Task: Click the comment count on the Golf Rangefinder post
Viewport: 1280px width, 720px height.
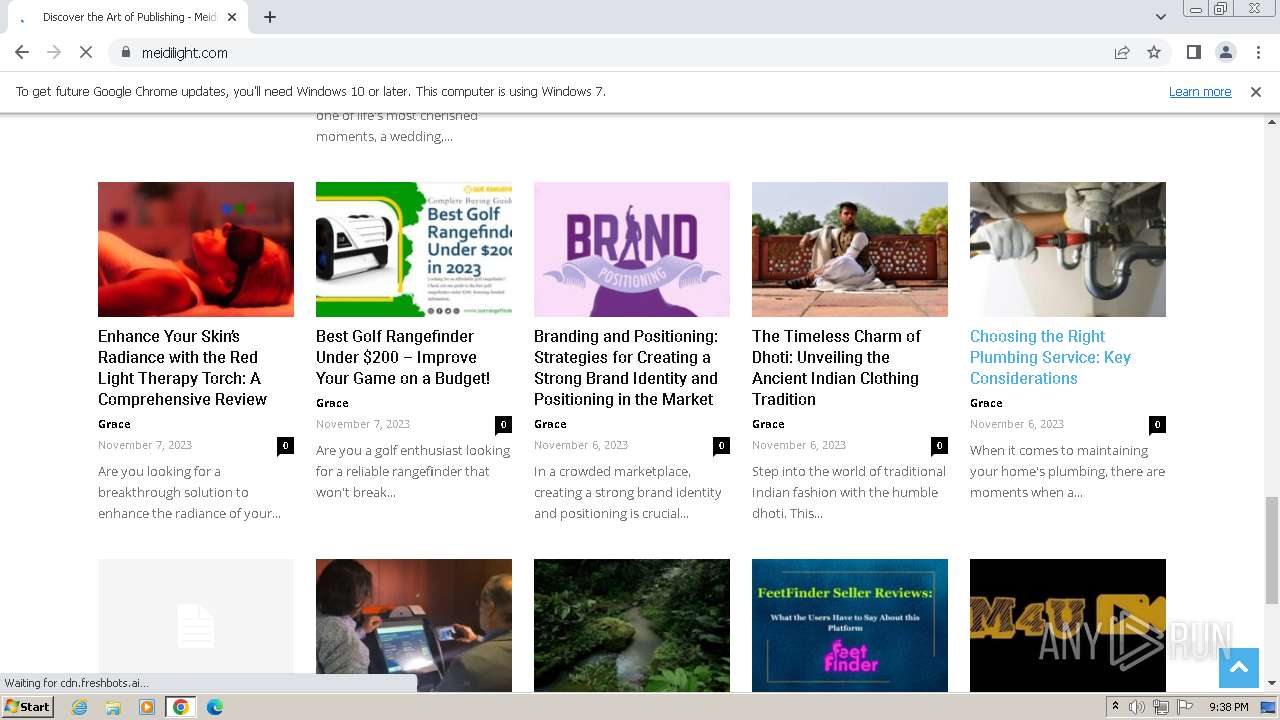Action: point(503,424)
